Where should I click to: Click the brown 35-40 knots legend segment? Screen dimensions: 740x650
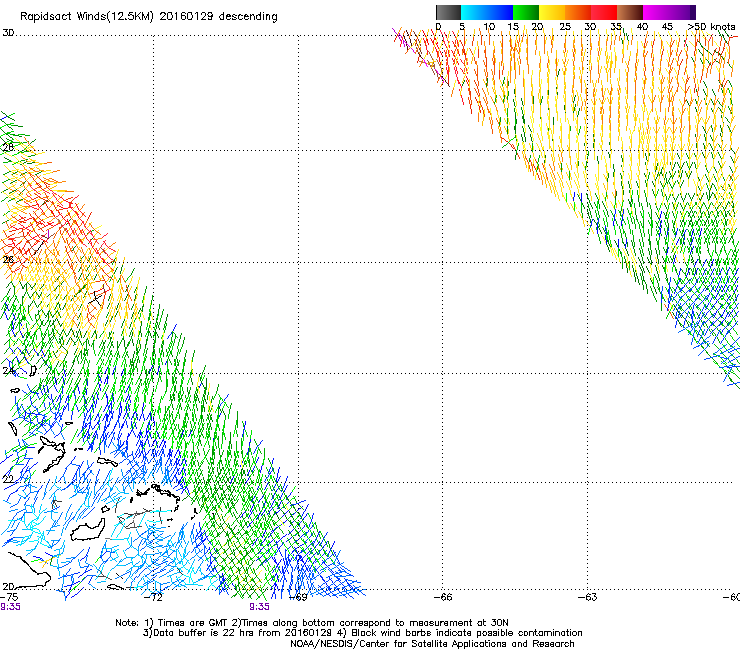click(630, 12)
